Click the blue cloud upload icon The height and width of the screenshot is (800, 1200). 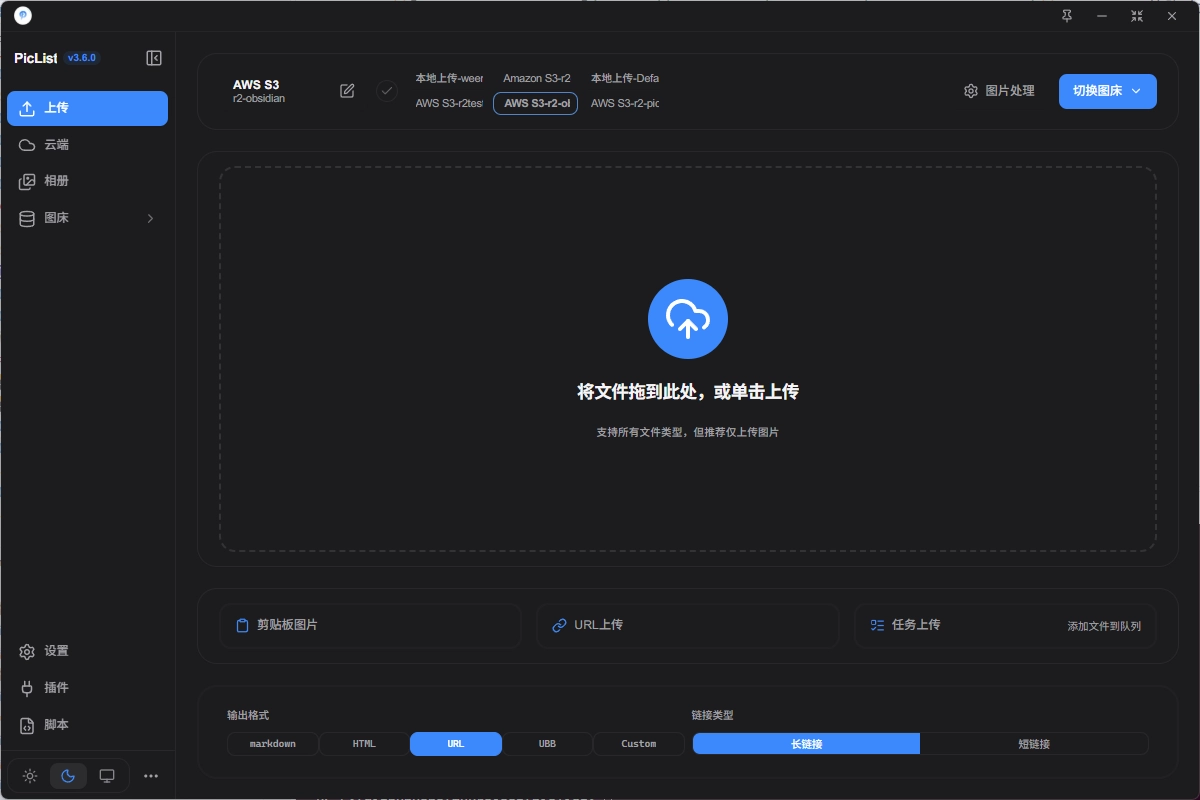pyautogui.click(x=688, y=318)
